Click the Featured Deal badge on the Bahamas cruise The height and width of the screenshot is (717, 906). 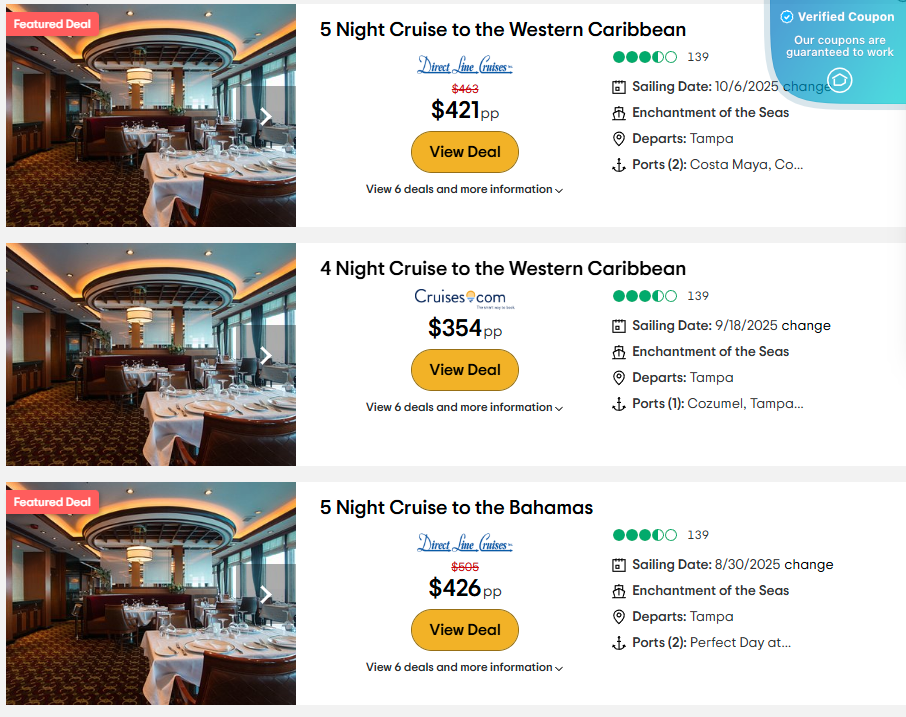(x=52, y=501)
